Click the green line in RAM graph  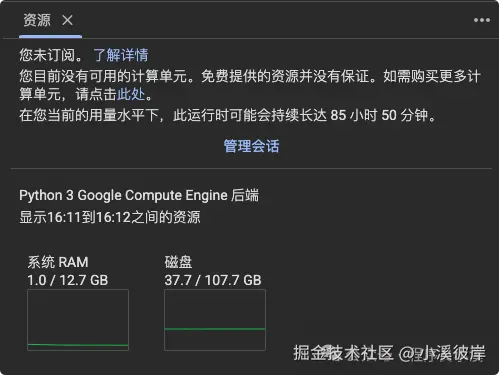pyautogui.click(x=78, y=345)
